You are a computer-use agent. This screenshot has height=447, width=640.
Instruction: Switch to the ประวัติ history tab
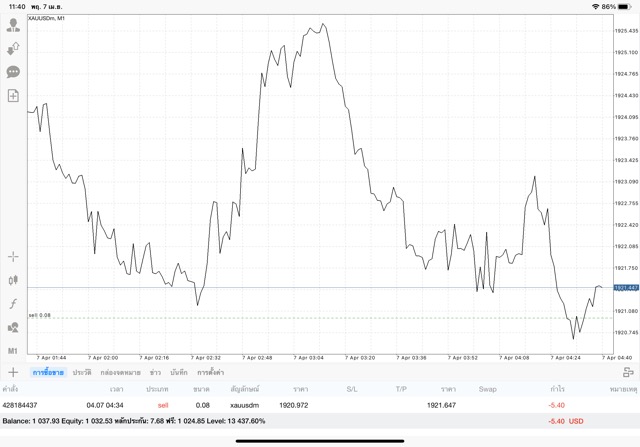point(81,372)
